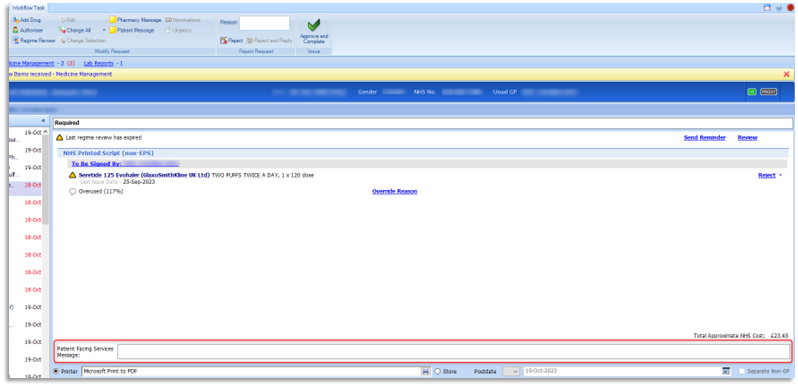Open the Patient Message option

pyautogui.click(x=132, y=30)
